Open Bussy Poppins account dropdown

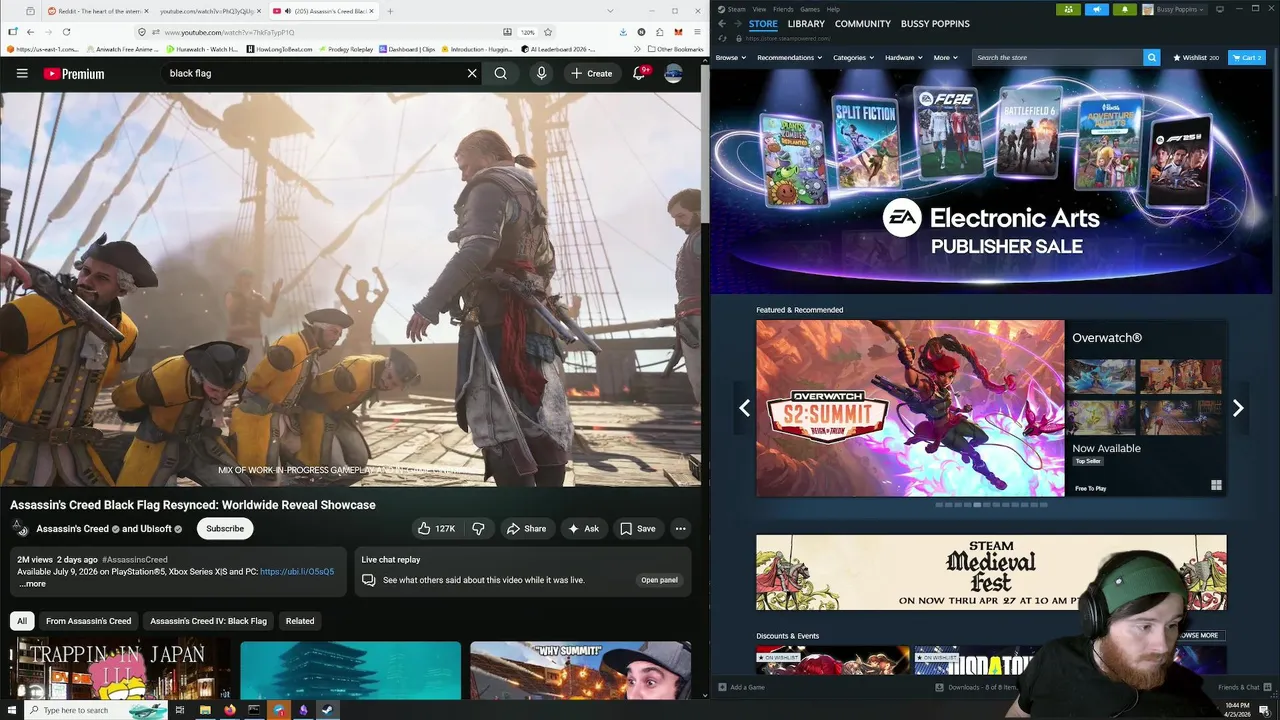point(1174,9)
